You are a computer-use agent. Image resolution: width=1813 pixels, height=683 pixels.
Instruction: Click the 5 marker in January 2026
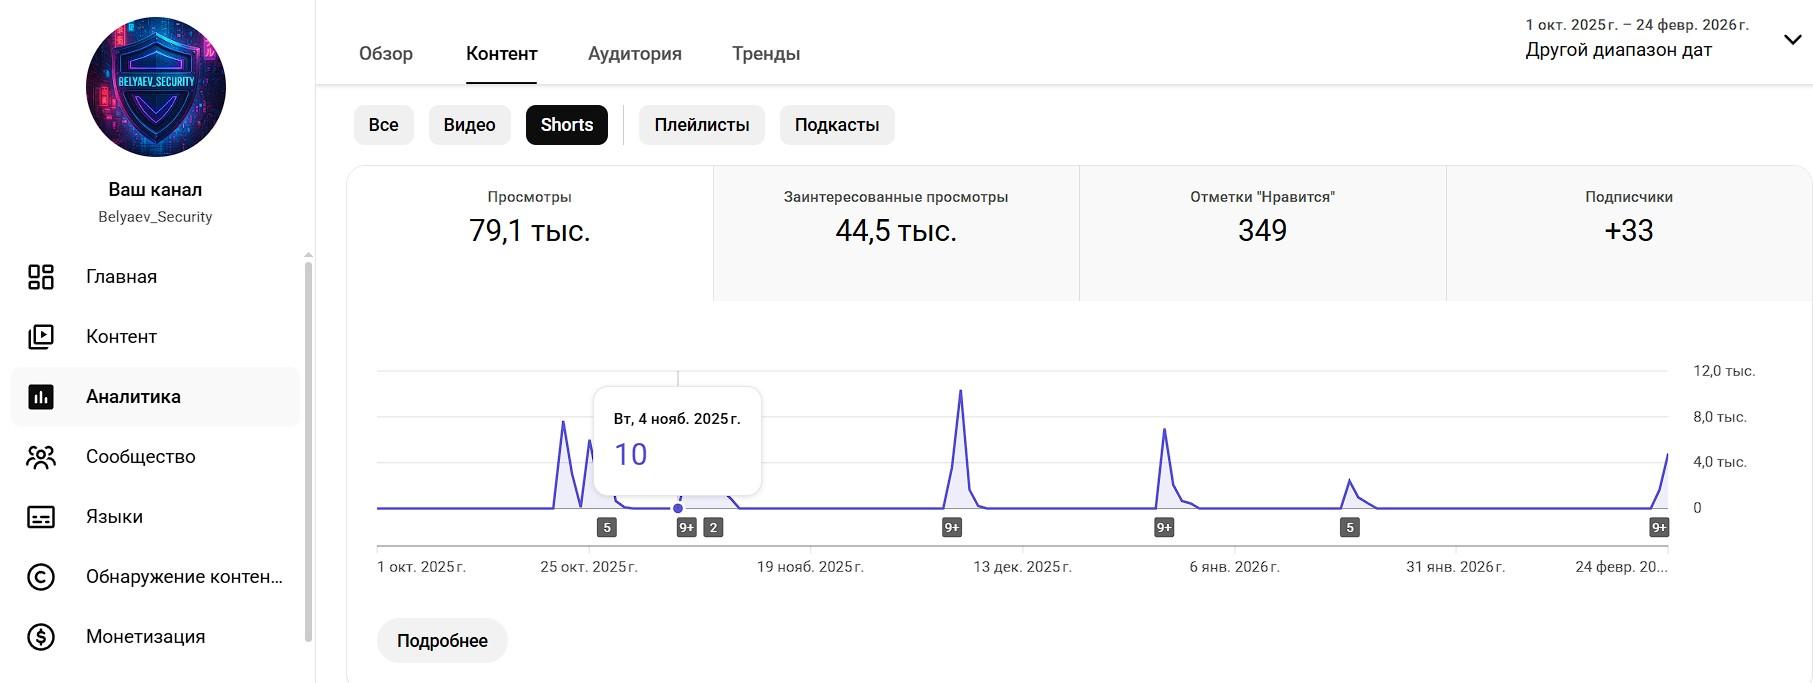pos(1350,527)
